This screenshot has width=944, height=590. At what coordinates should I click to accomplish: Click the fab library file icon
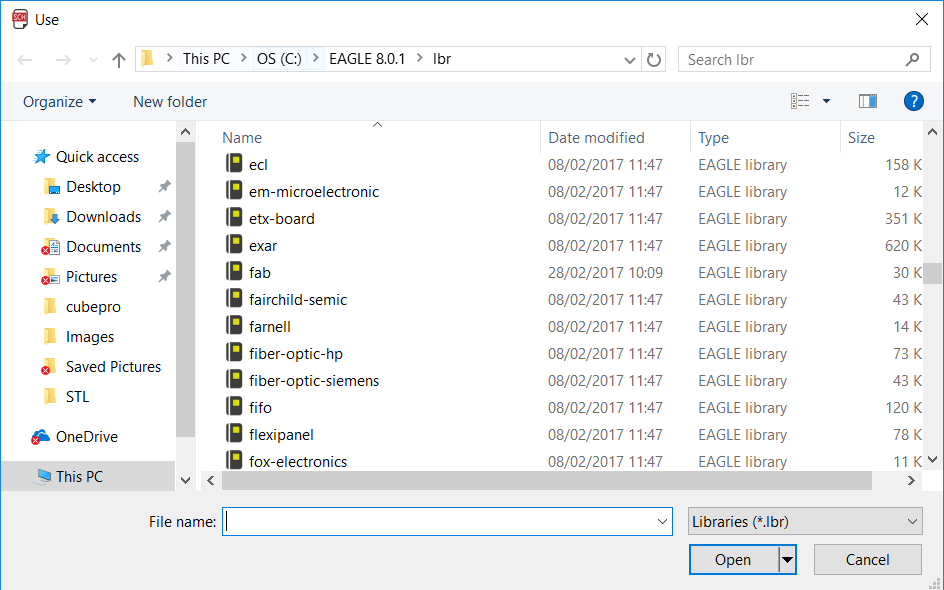[x=234, y=272]
